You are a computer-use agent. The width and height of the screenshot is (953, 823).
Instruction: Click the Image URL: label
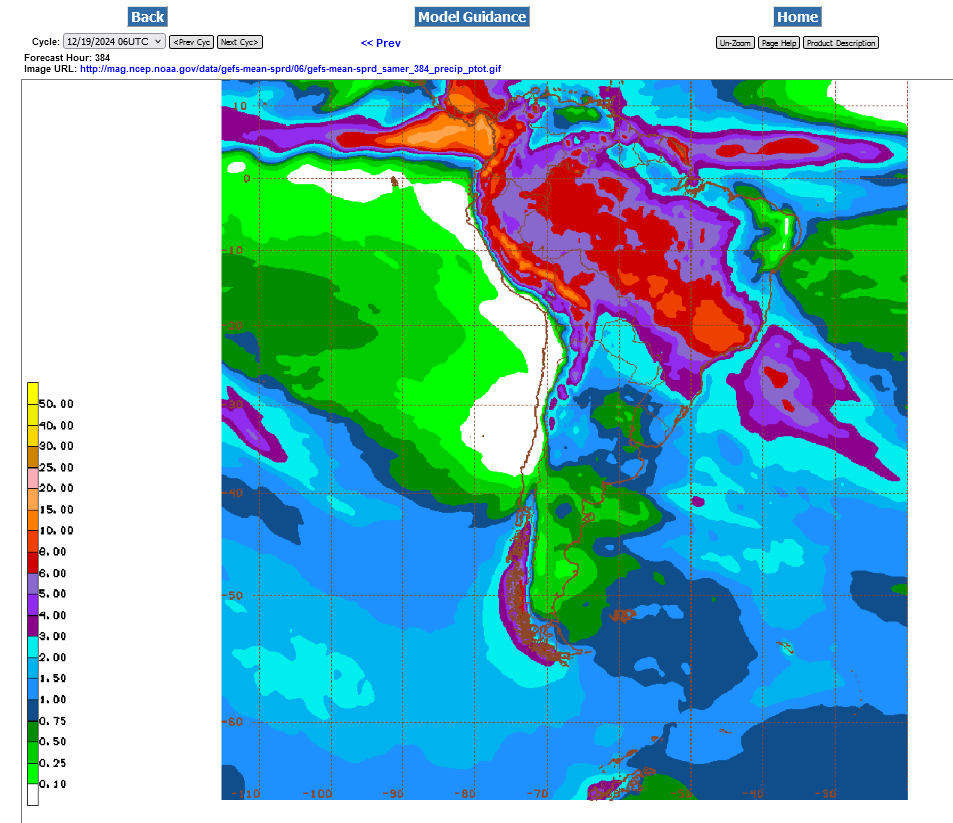[x=50, y=69]
